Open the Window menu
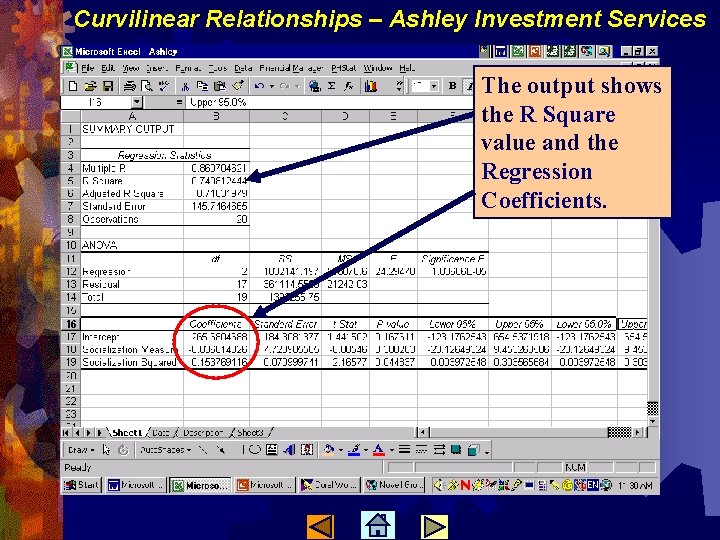This screenshot has width=720, height=540. click(377, 68)
